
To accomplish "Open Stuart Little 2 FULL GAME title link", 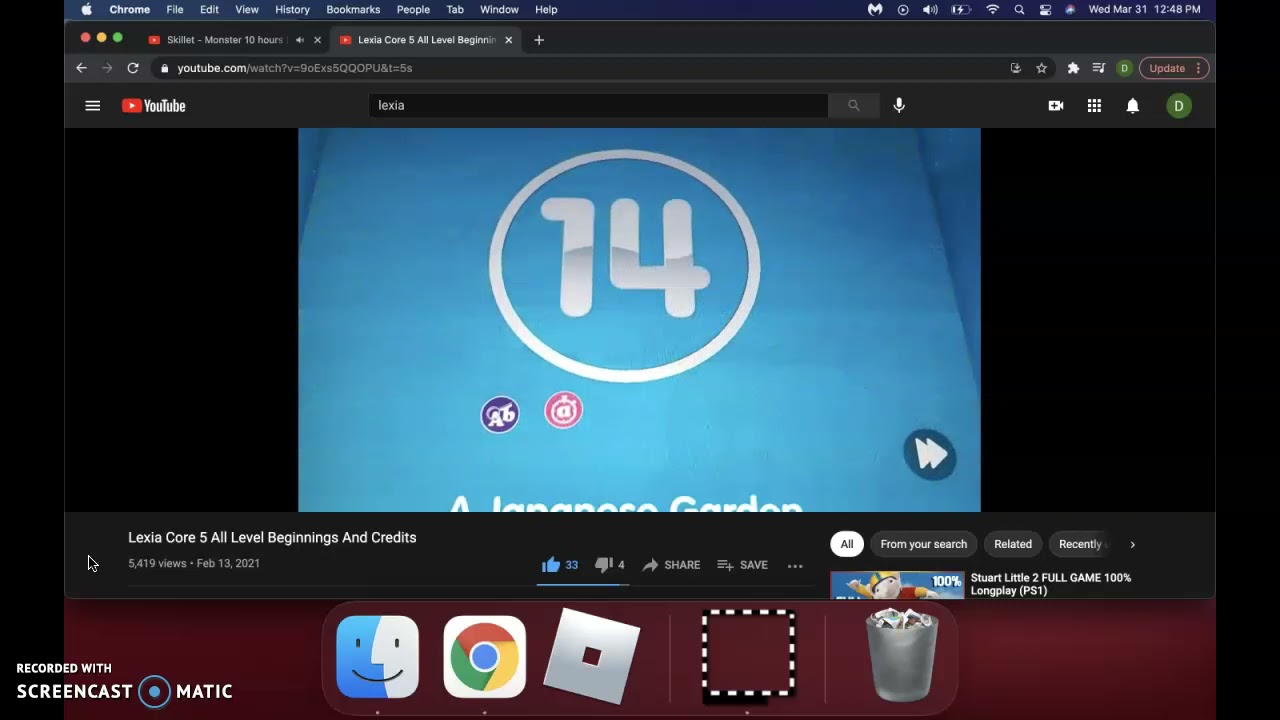I will click(x=1051, y=584).
